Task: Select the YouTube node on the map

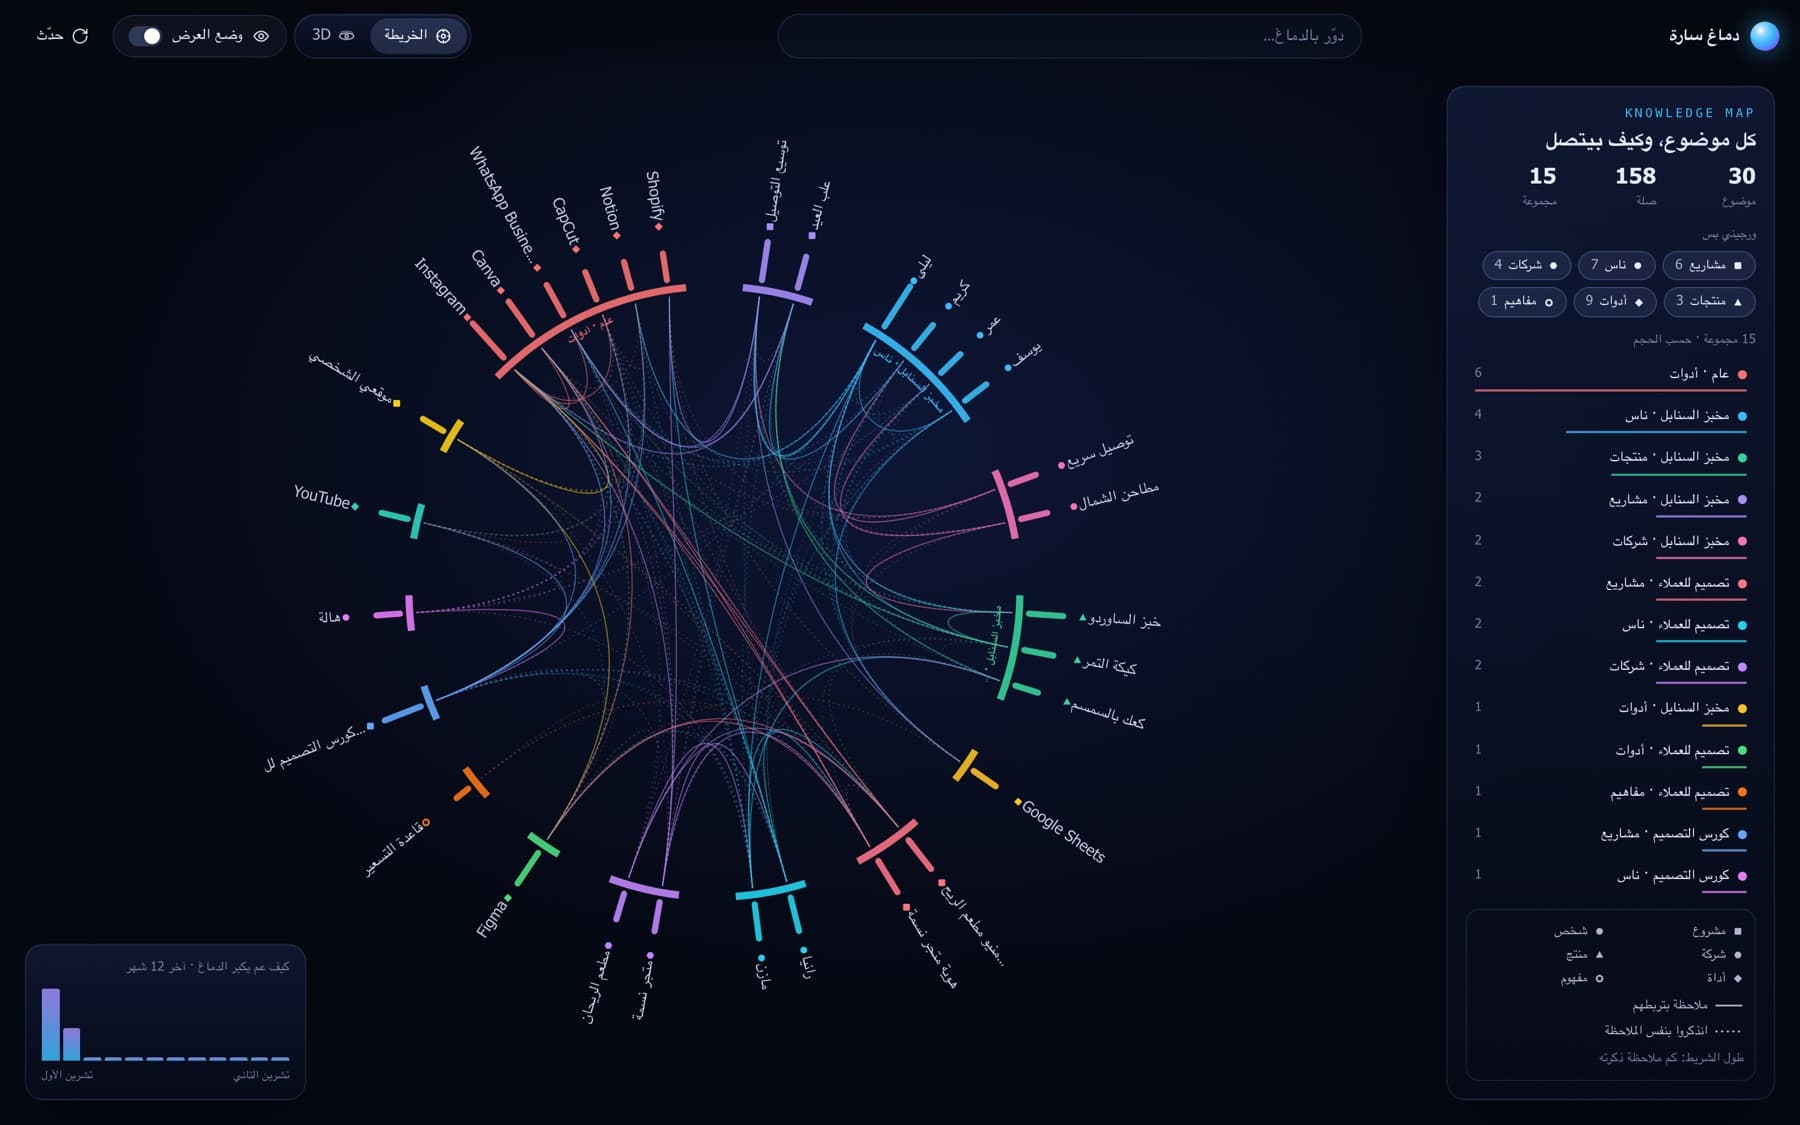Action: pyautogui.click(x=325, y=498)
